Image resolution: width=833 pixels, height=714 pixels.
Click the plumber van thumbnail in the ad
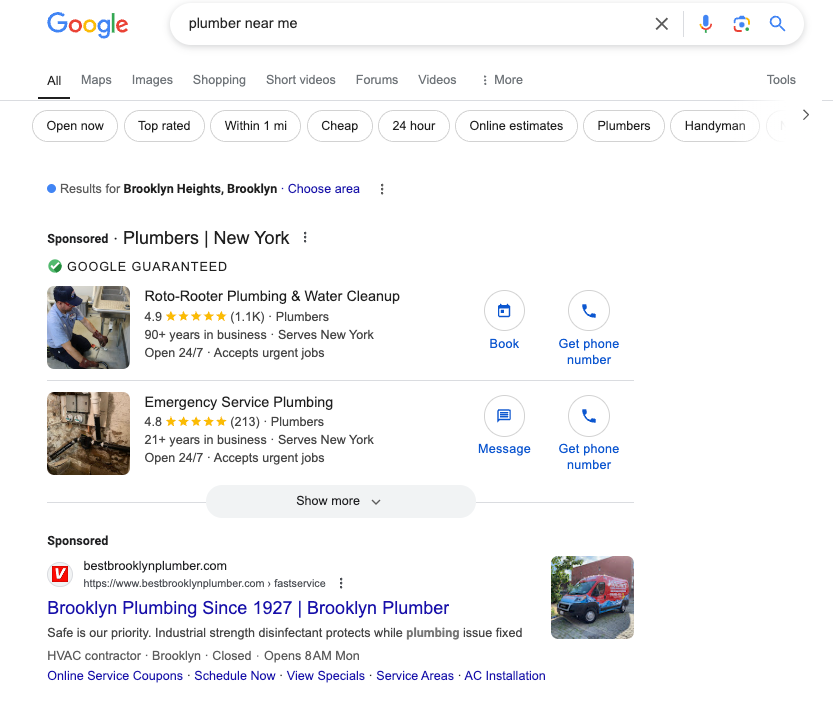pos(592,597)
